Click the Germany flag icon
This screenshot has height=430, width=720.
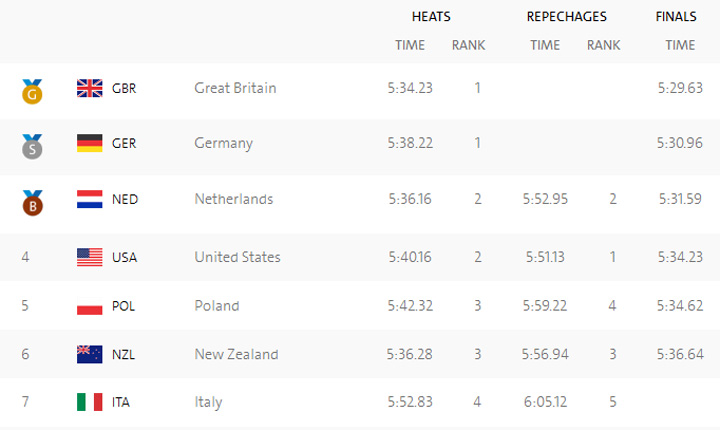click(x=90, y=143)
